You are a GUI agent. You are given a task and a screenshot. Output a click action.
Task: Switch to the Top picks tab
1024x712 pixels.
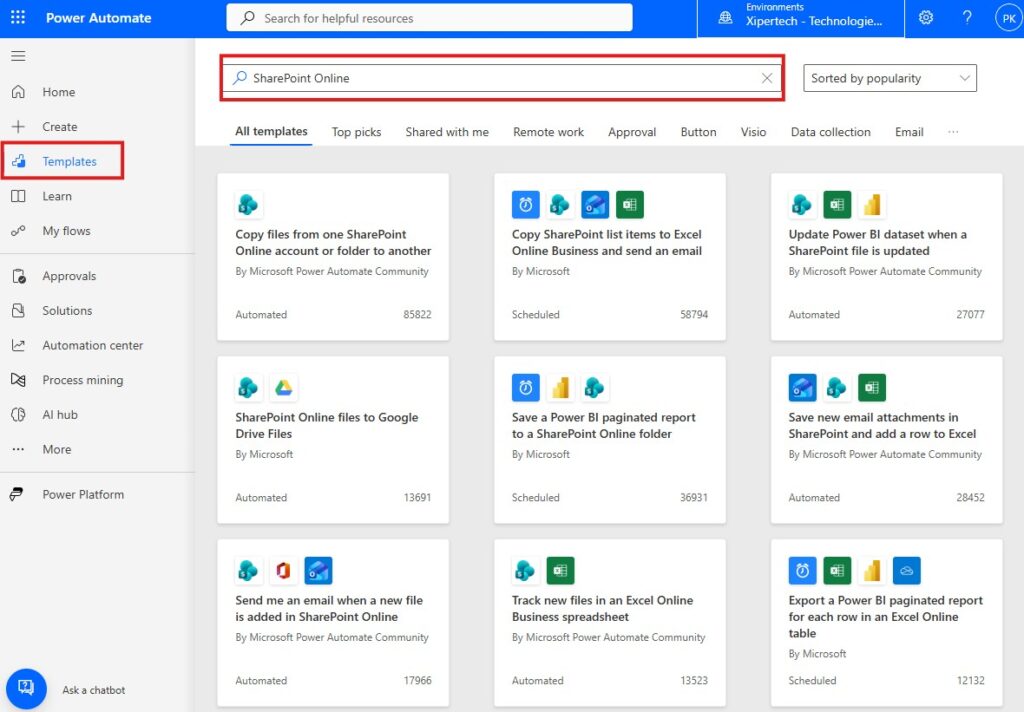click(356, 131)
